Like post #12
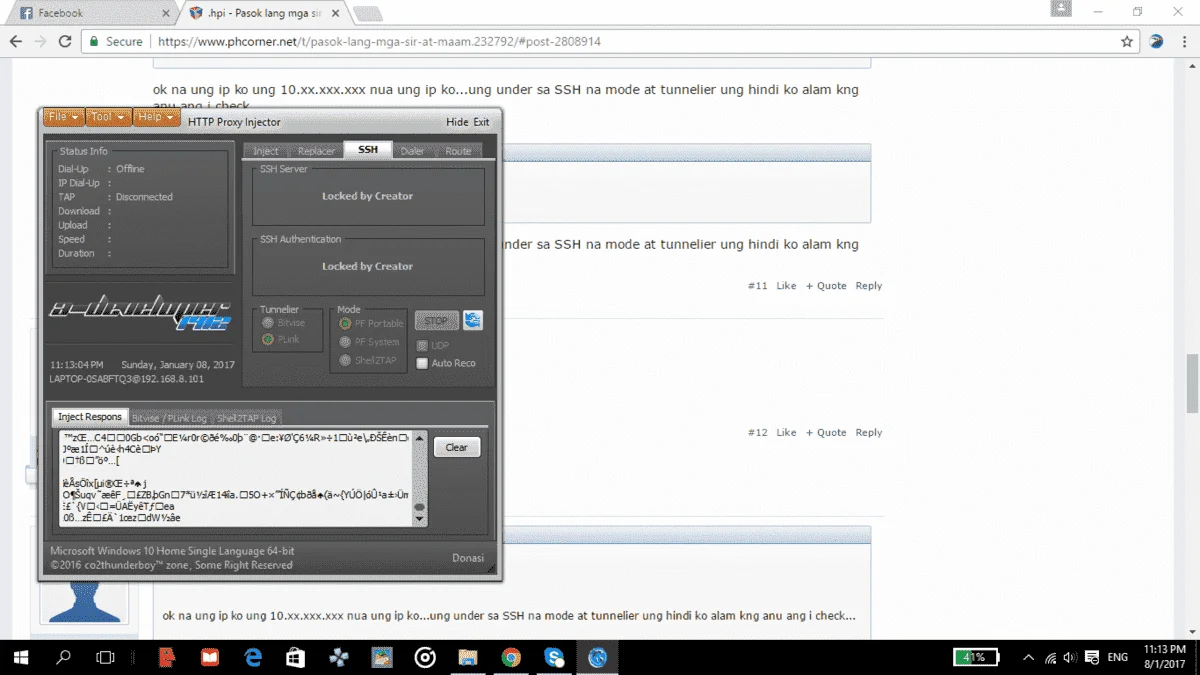1200x675 pixels. click(x=786, y=433)
